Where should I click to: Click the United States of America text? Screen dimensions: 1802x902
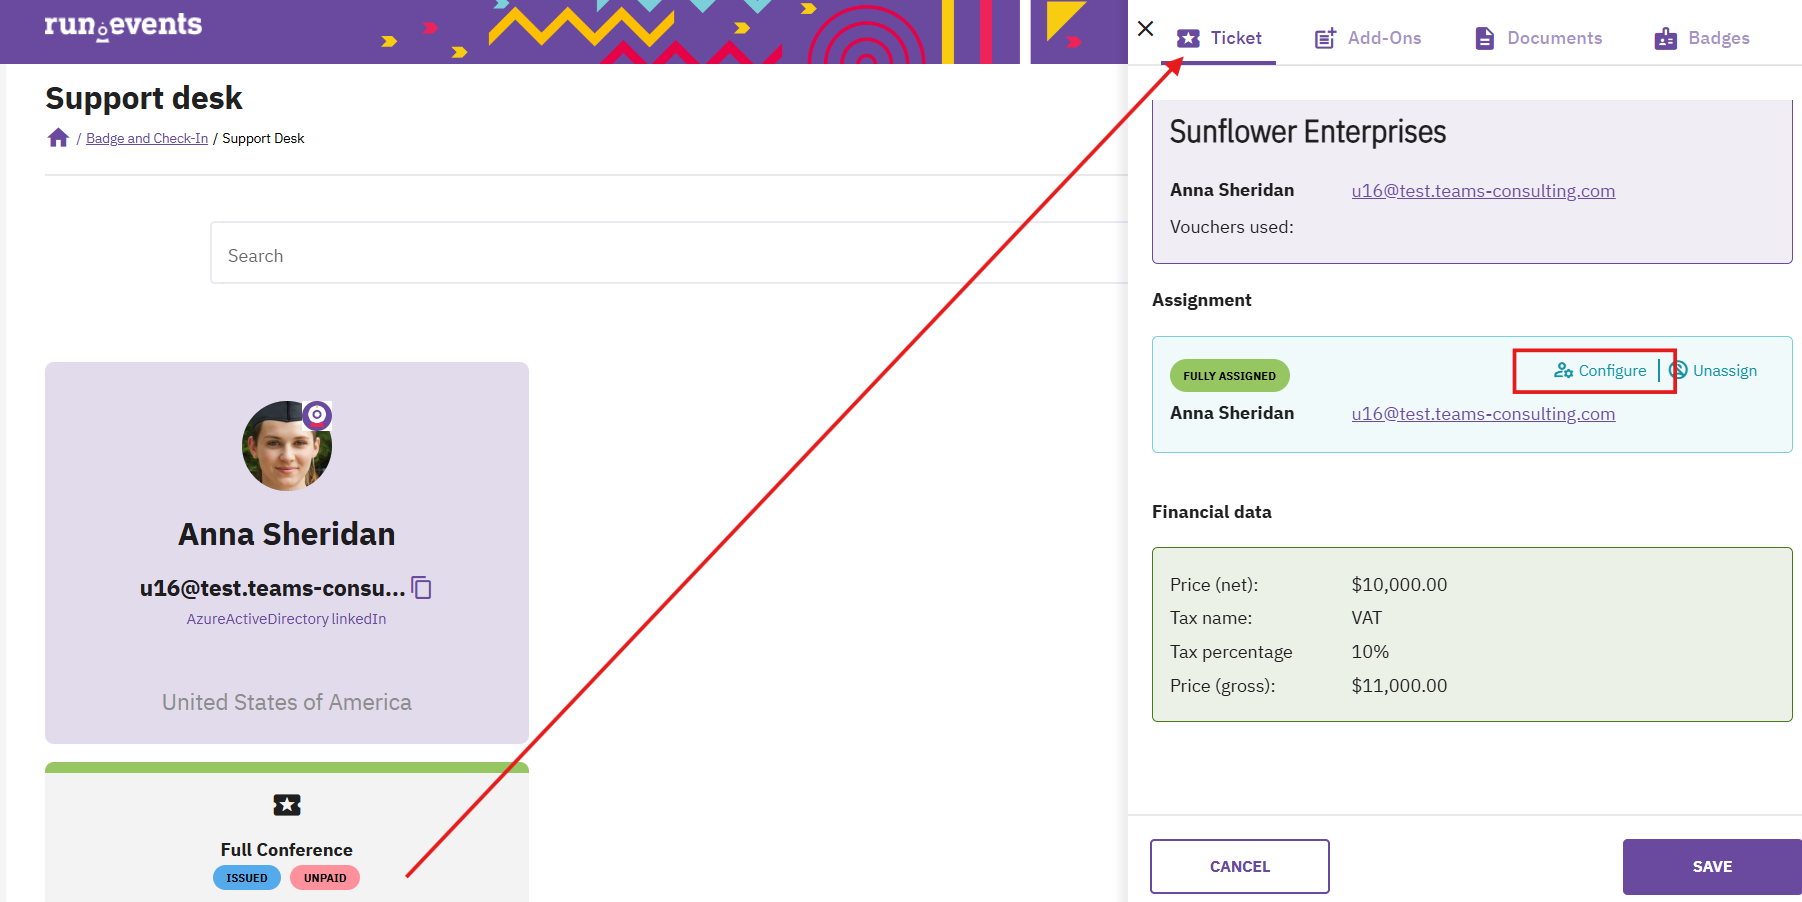point(287,702)
